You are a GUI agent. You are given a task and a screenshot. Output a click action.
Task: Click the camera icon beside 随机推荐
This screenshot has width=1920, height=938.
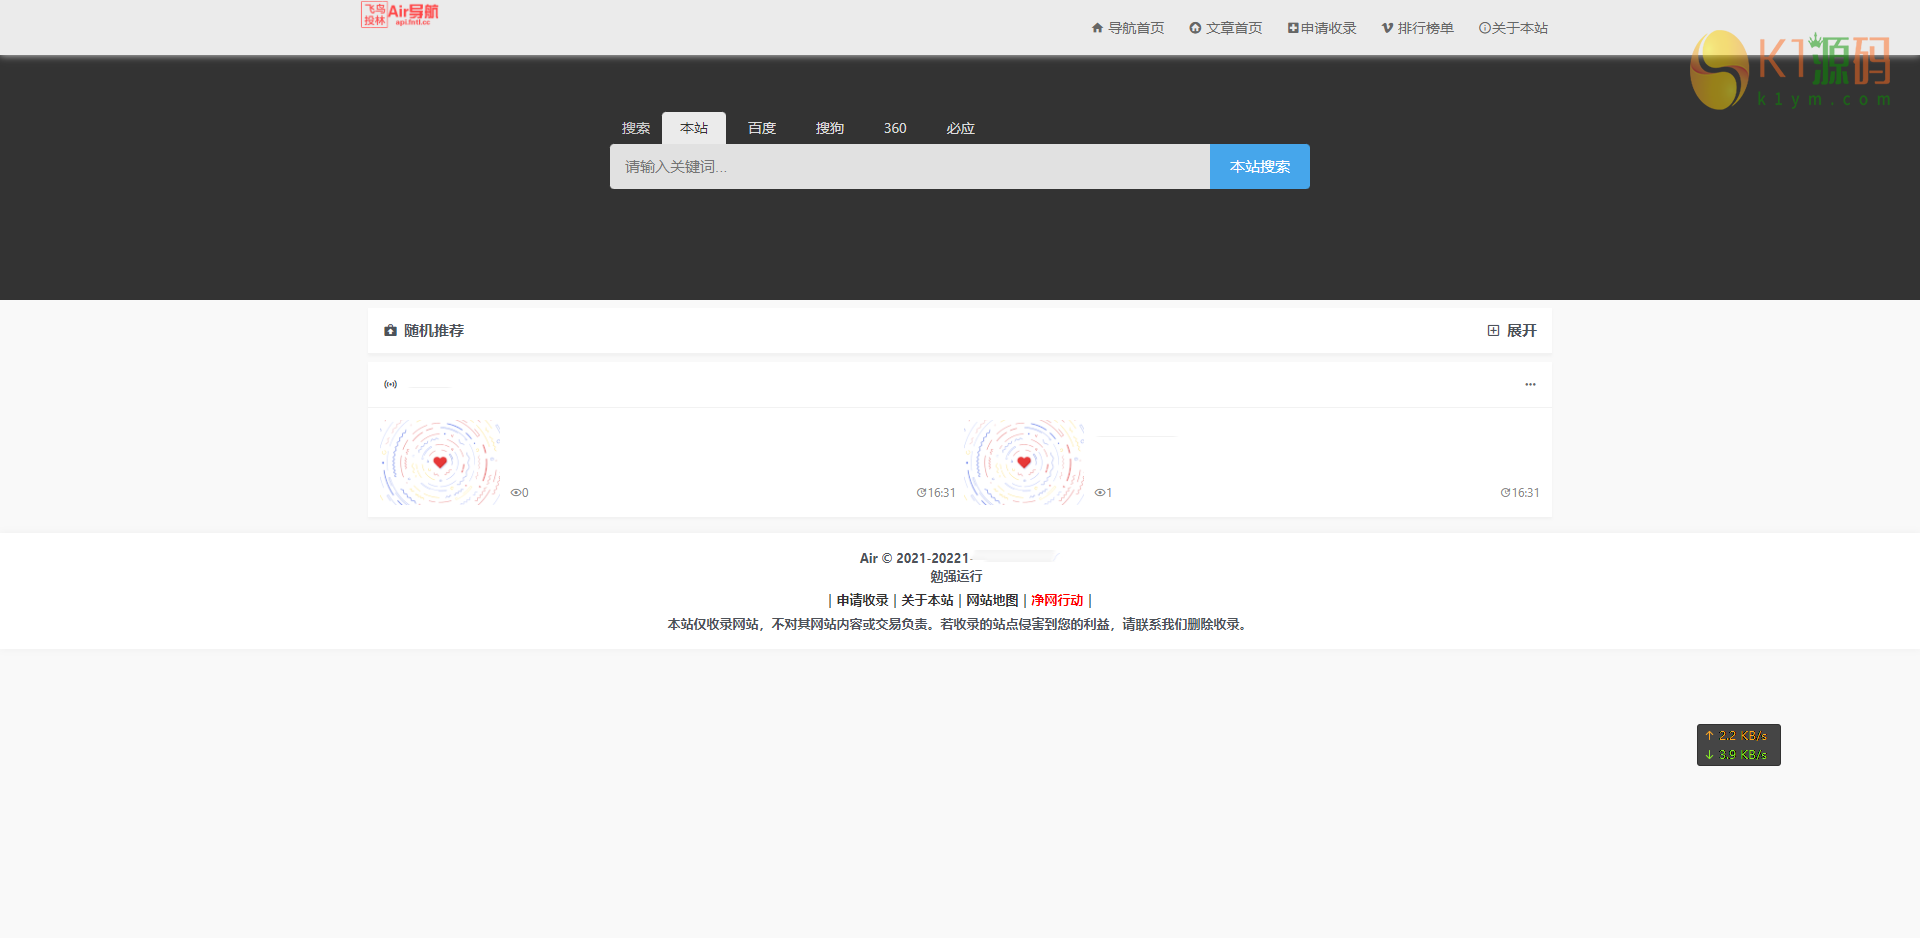pyautogui.click(x=390, y=330)
